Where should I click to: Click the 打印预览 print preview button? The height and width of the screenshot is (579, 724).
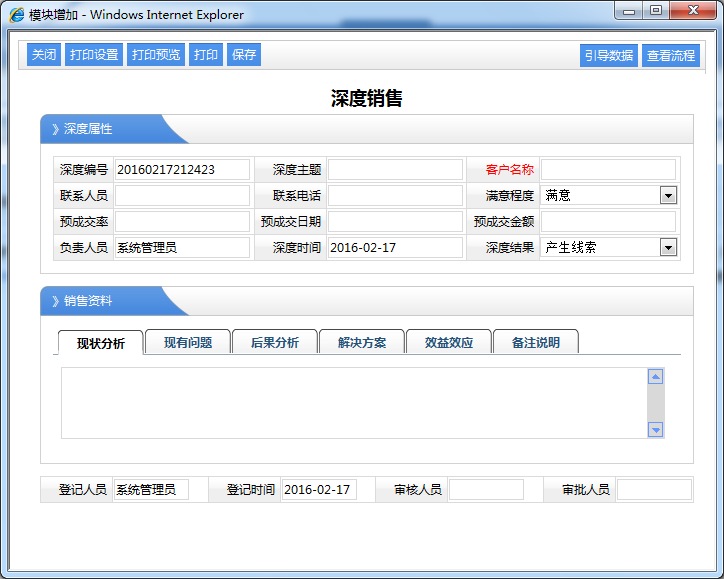[x=156, y=55]
